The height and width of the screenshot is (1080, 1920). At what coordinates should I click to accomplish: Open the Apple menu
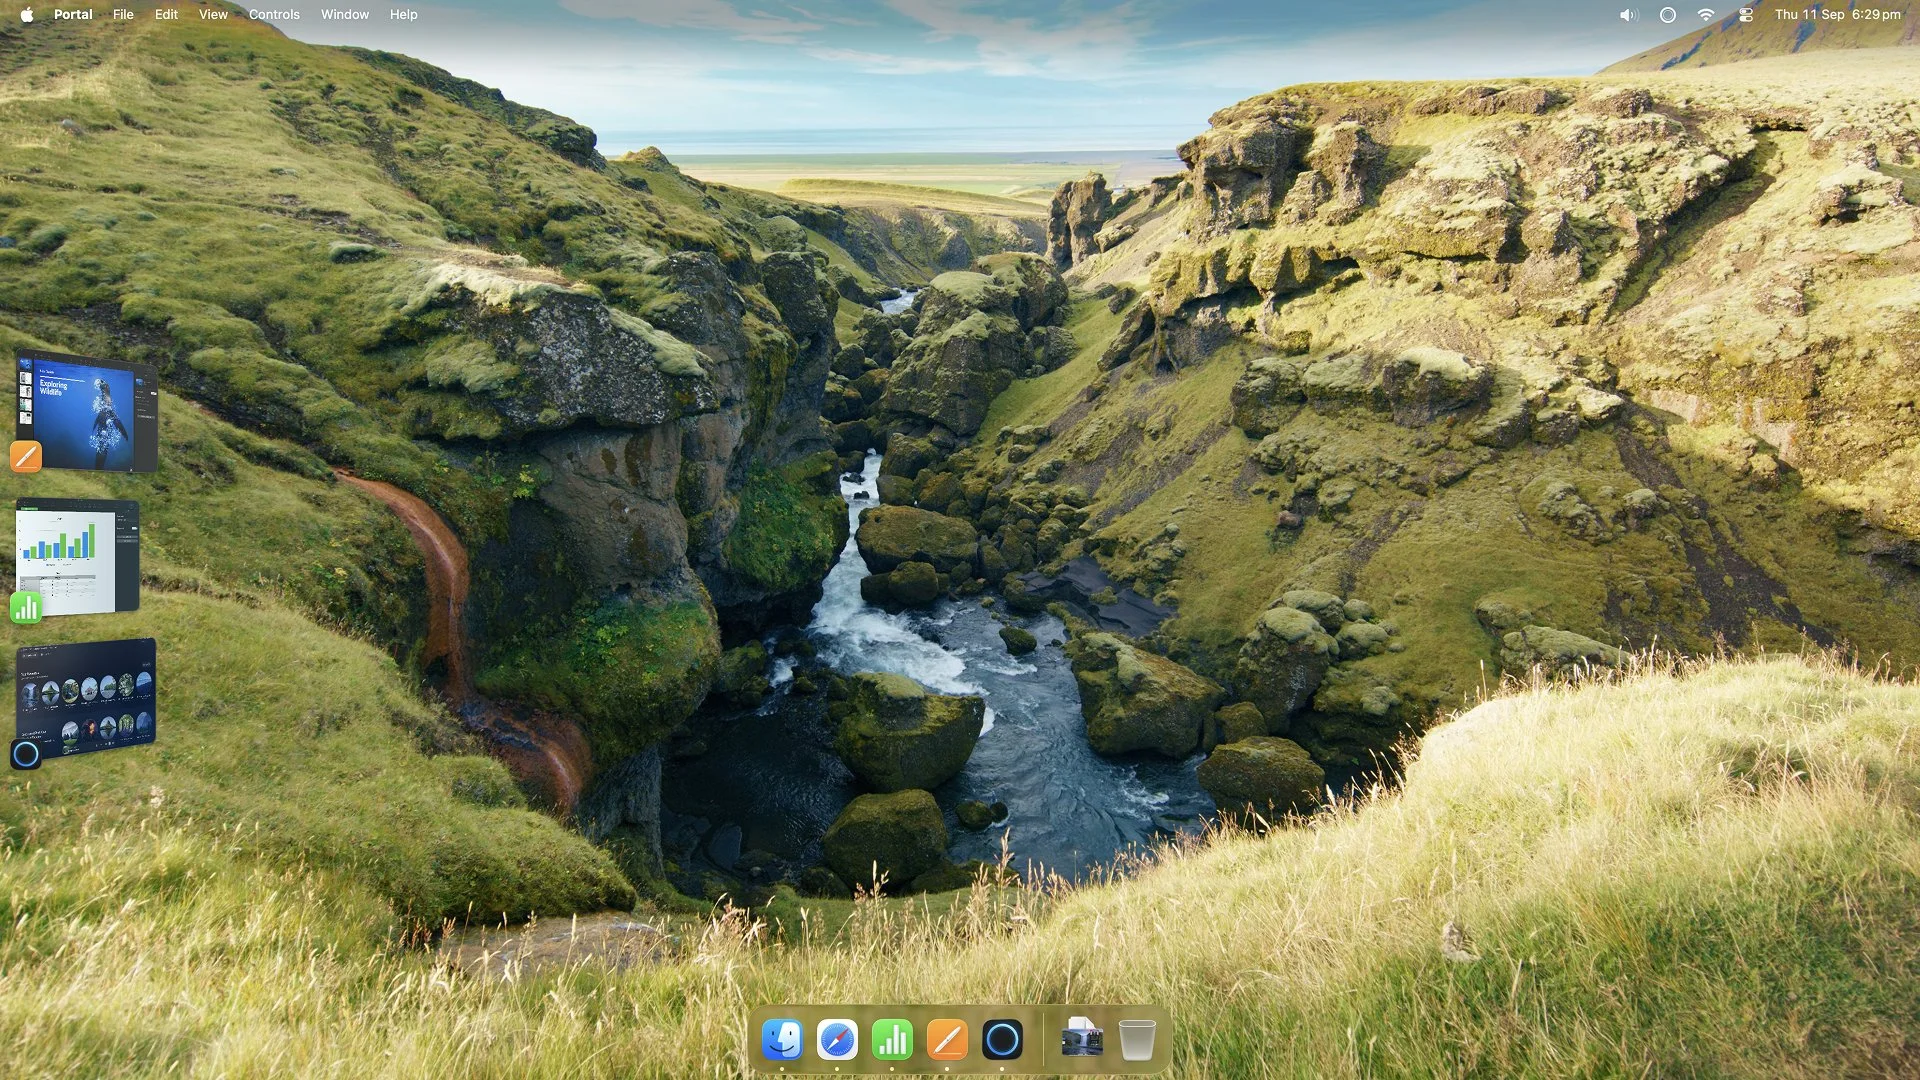(x=27, y=15)
